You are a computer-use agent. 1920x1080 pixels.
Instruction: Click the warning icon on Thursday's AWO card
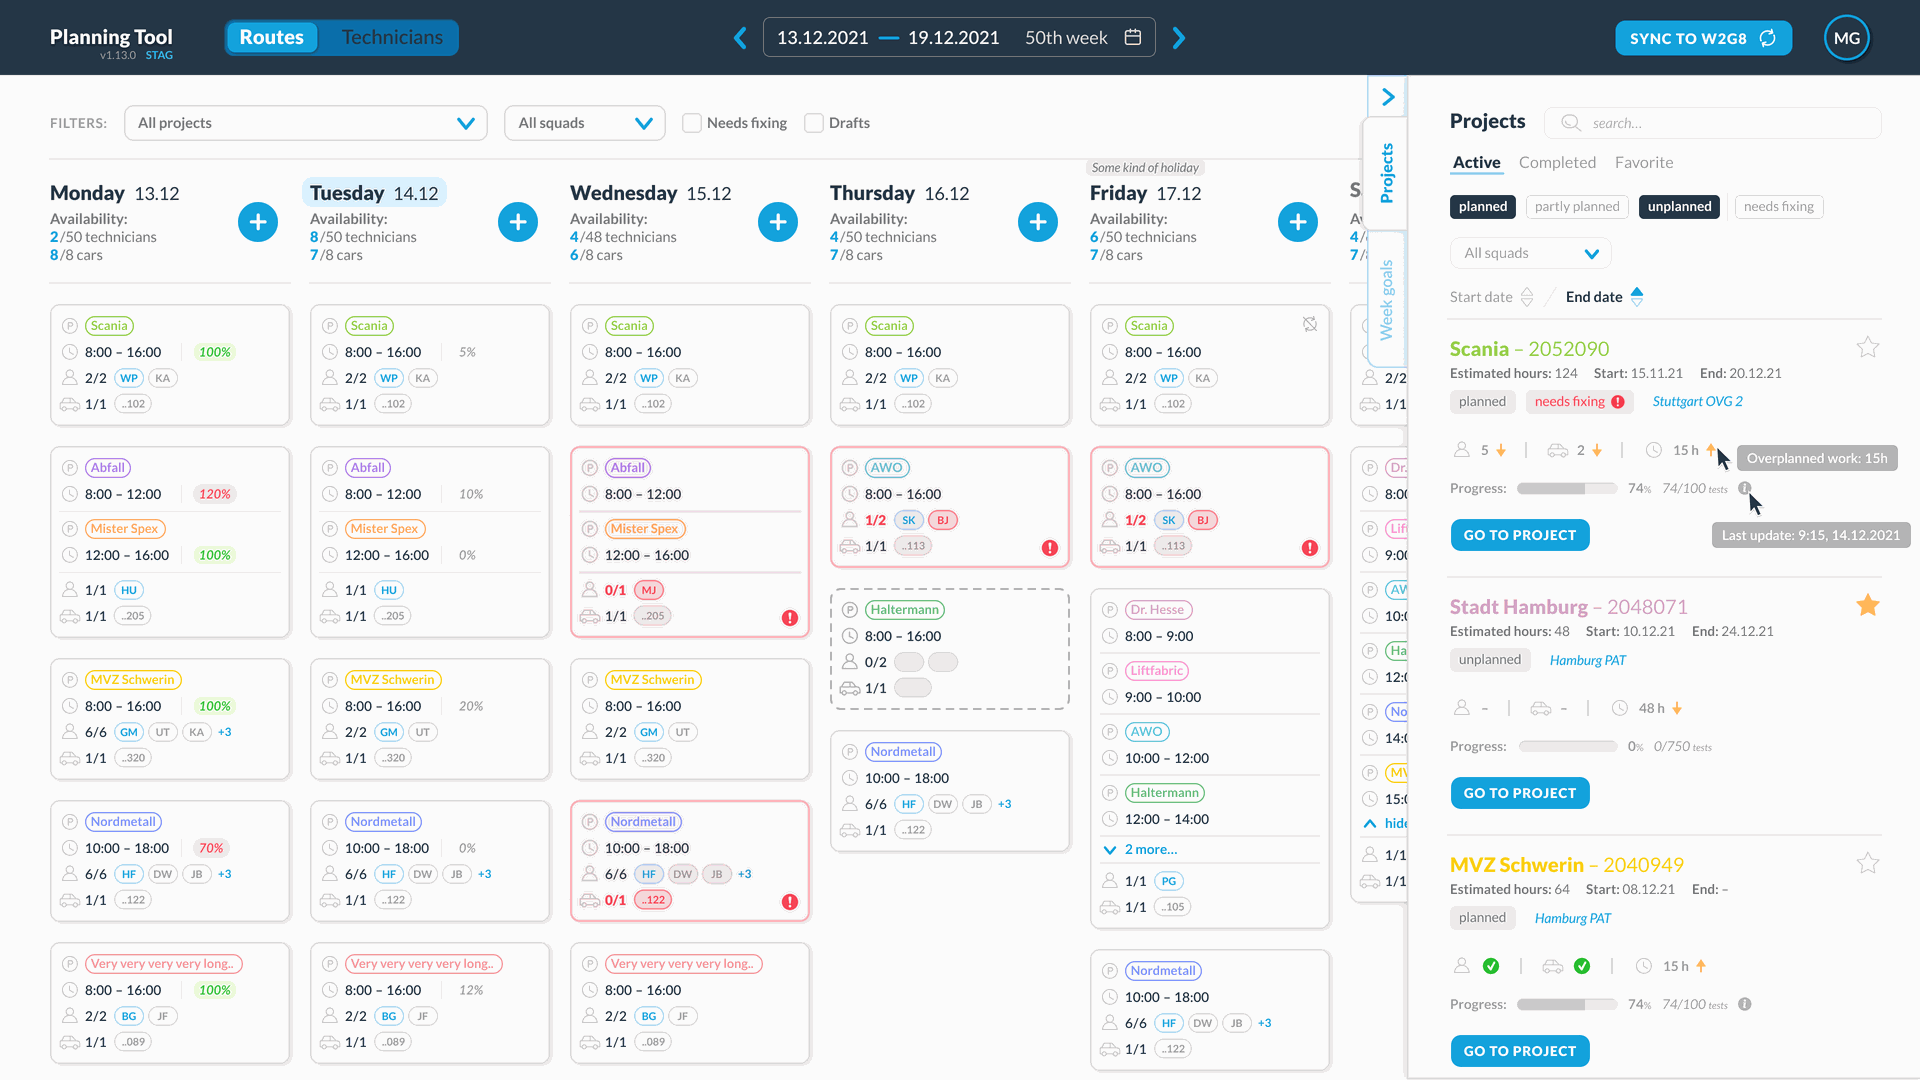coord(1049,547)
